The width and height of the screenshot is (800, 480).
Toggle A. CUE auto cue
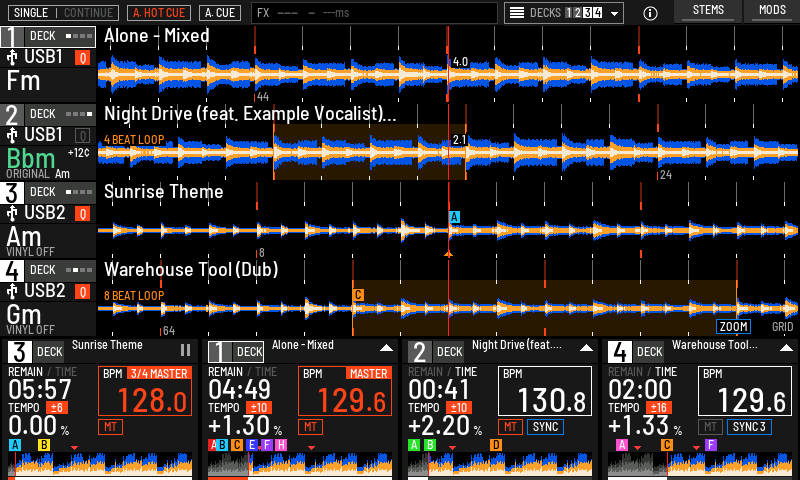click(x=220, y=13)
